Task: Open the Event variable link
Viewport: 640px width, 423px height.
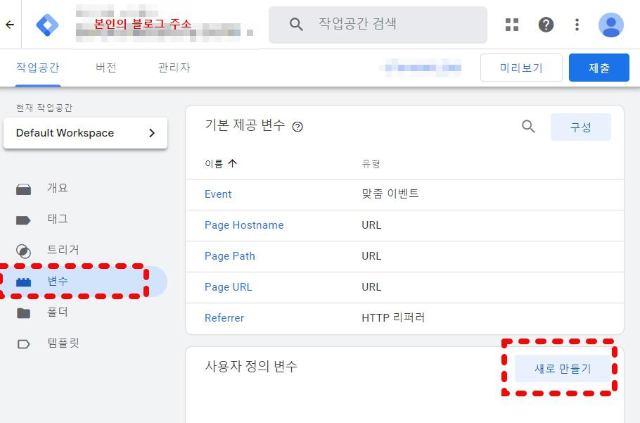Action: 218,194
